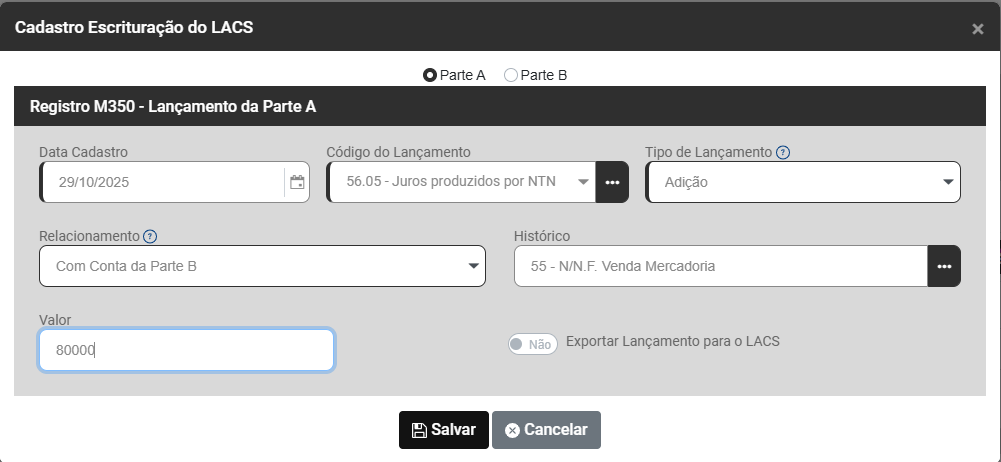1001x462 pixels.
Task: Open the calendar picker for Data Cadastro
Action: [x=297, y=183]
